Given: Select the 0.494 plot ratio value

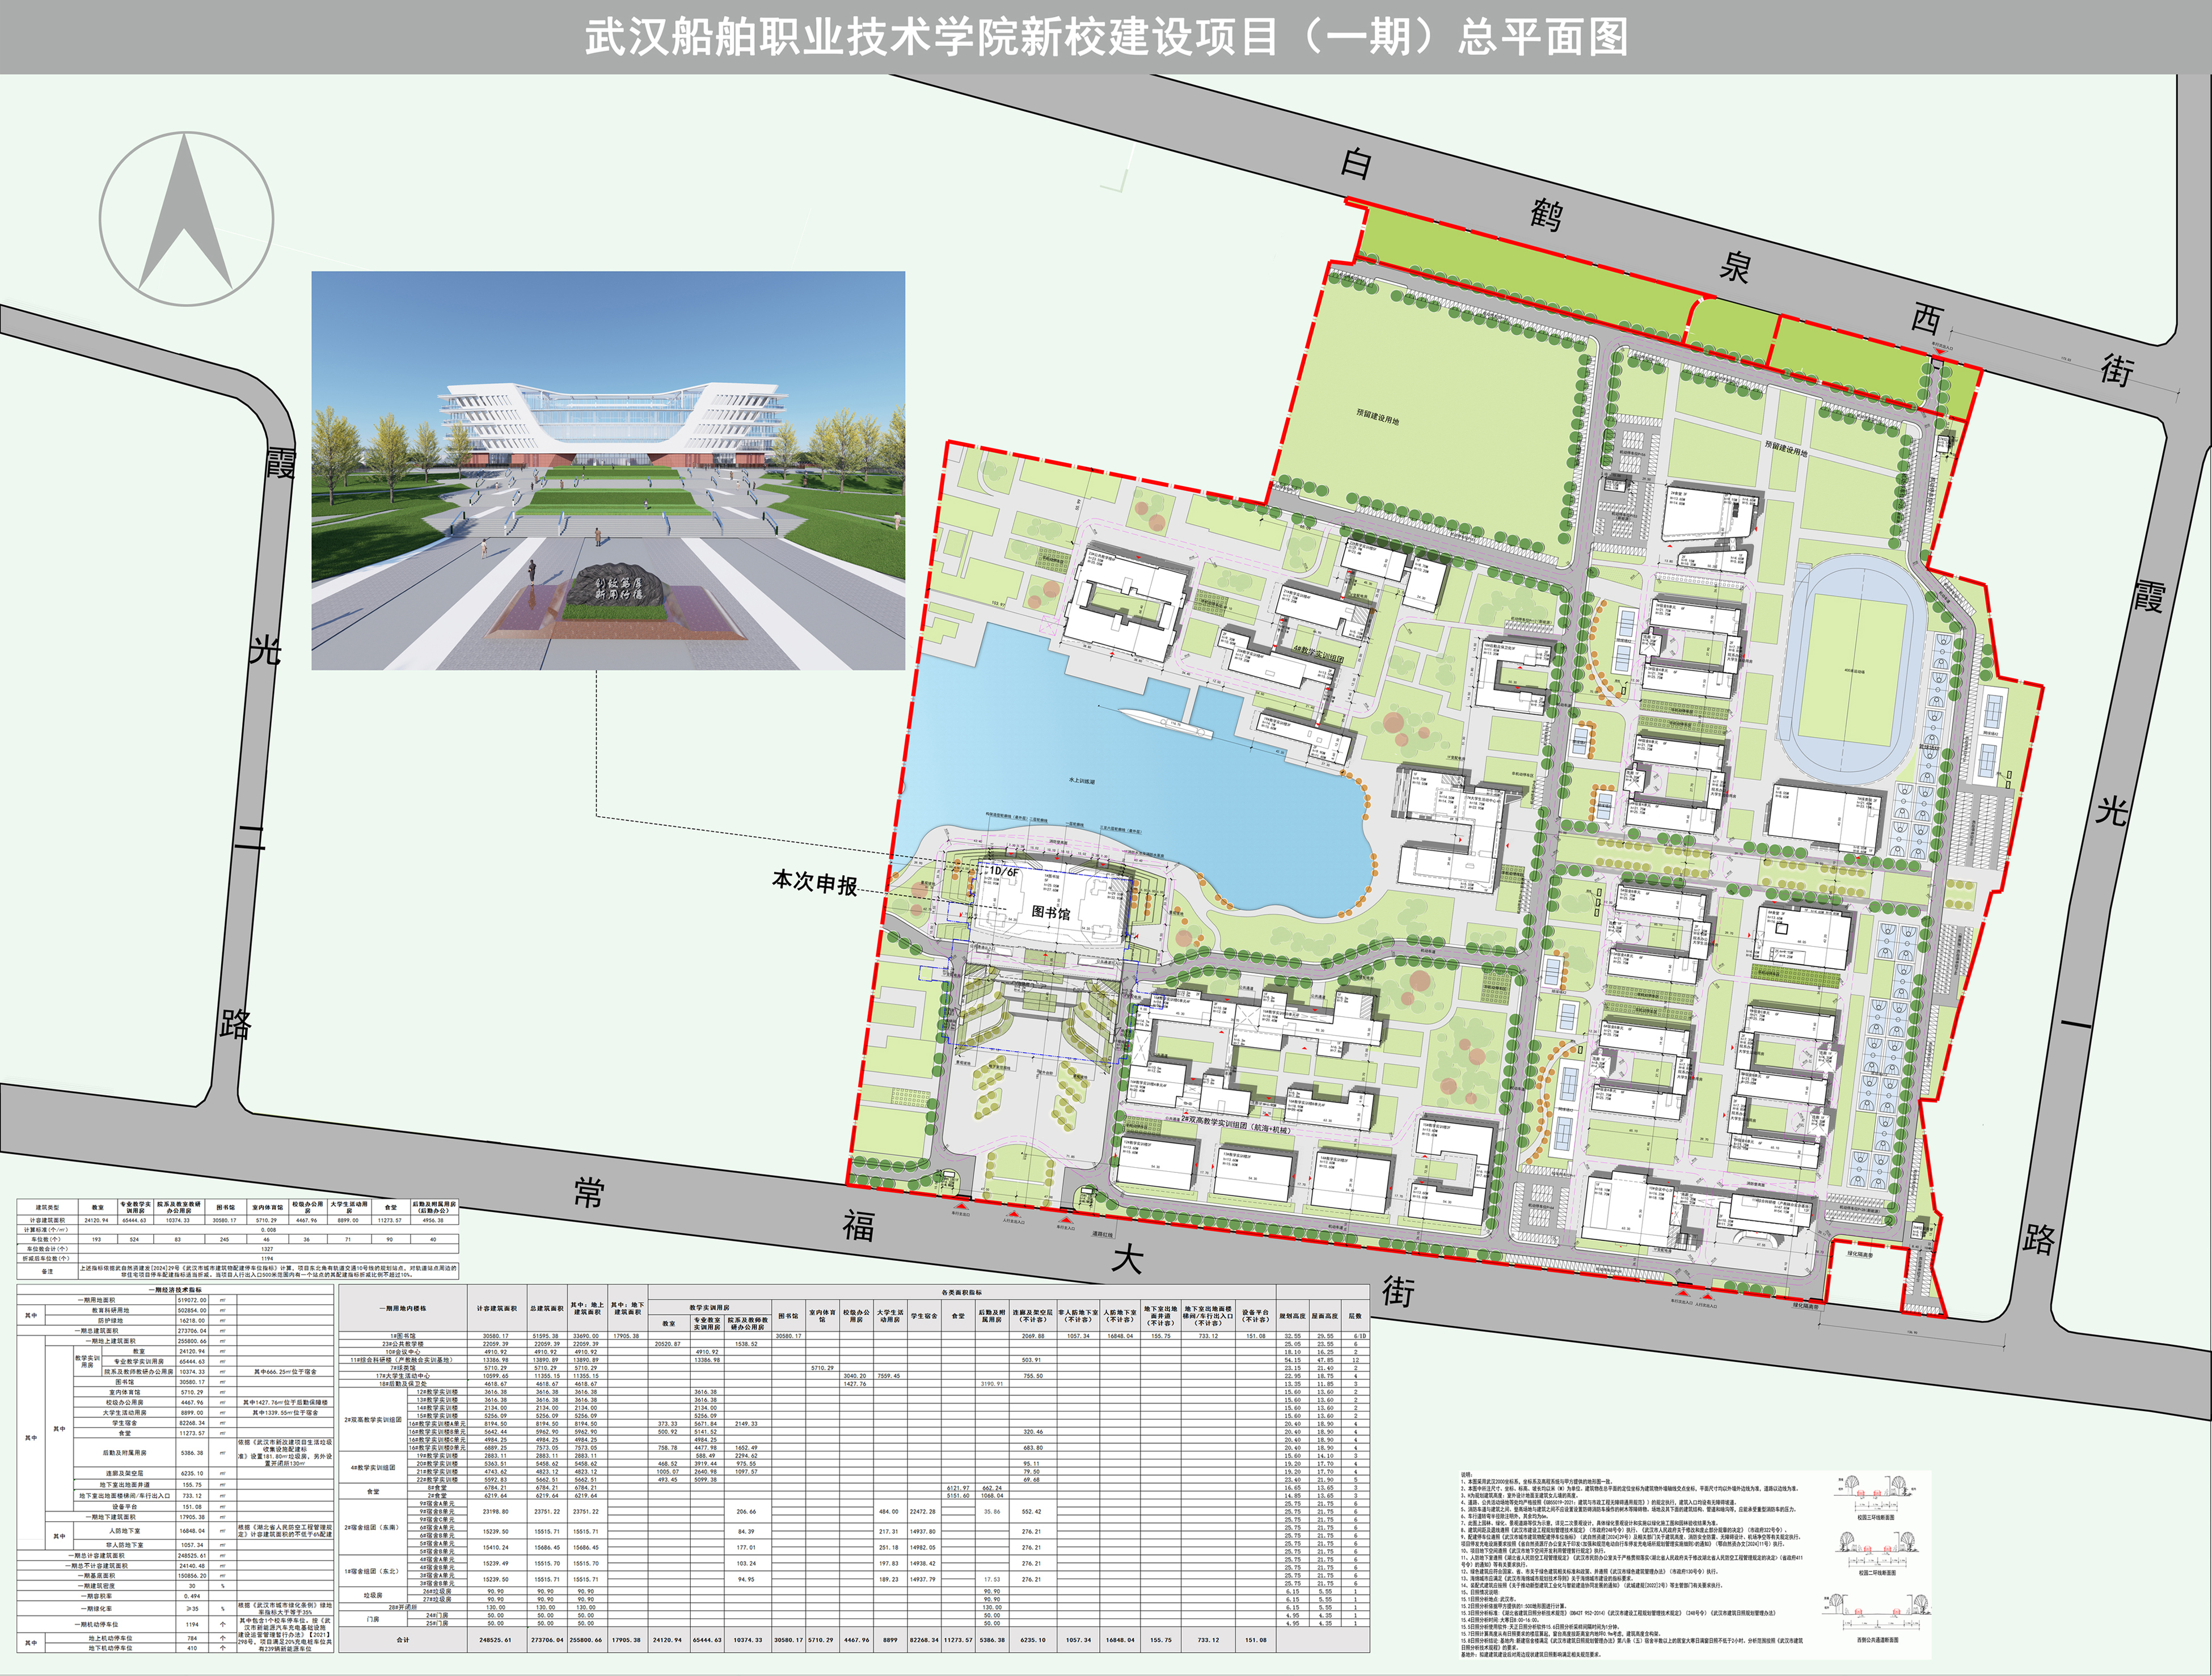Looking at the screenshot, I should [192, 1597].
